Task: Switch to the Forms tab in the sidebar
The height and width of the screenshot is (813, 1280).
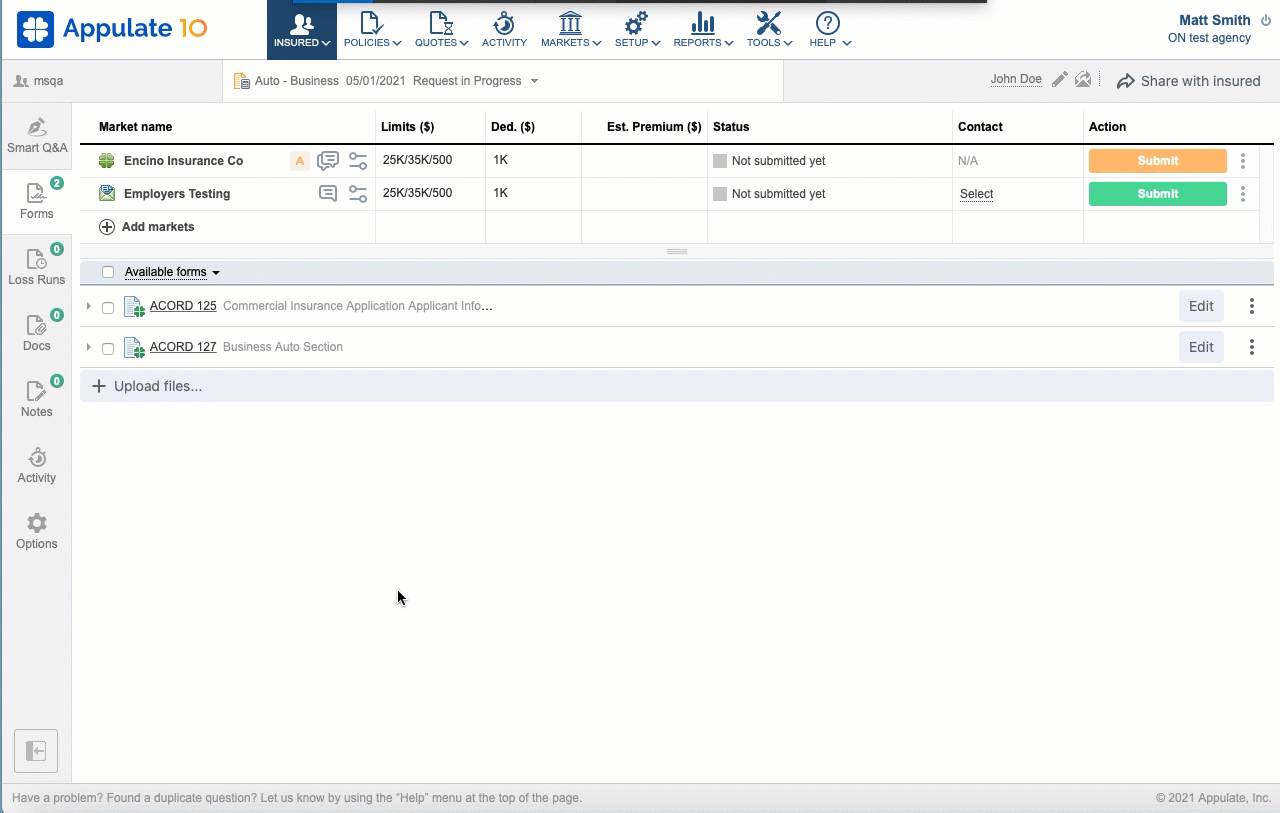Action: pos(37,202)
